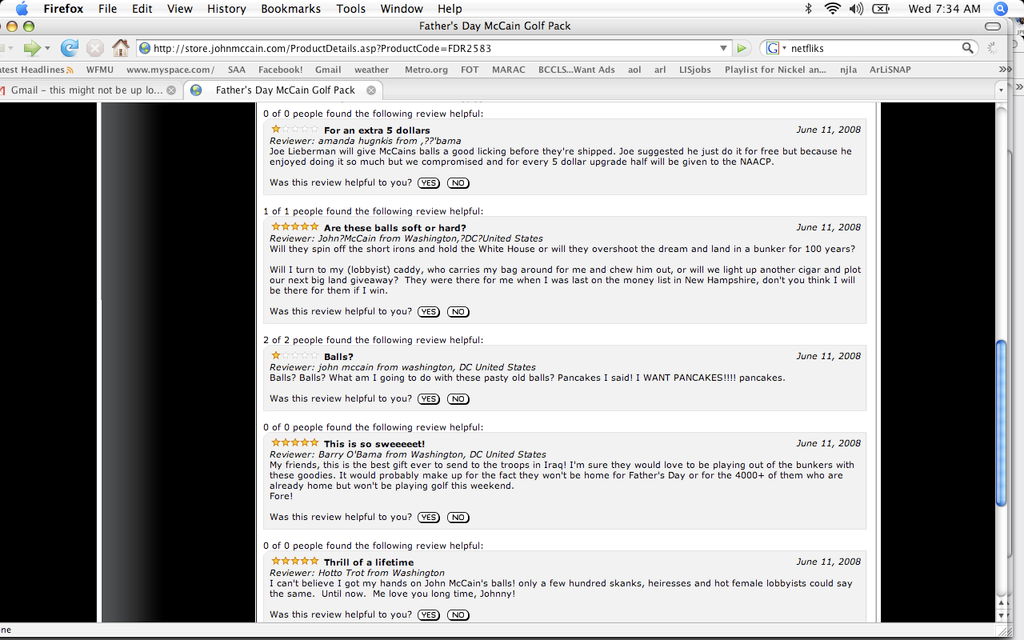Vote NO on the 'Balls?' review
The width and height of the screenshot is (1024, 640).
[x=458, y=399]
